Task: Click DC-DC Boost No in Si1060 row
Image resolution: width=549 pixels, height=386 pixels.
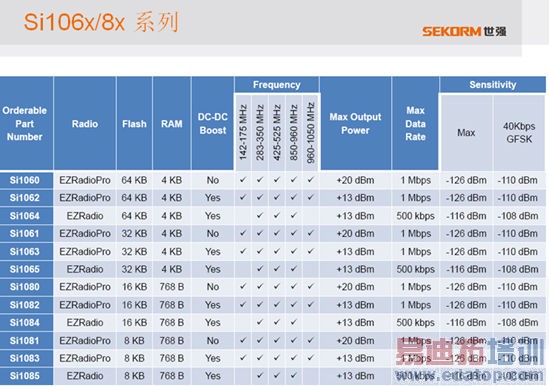Action: tap(213, 180)
